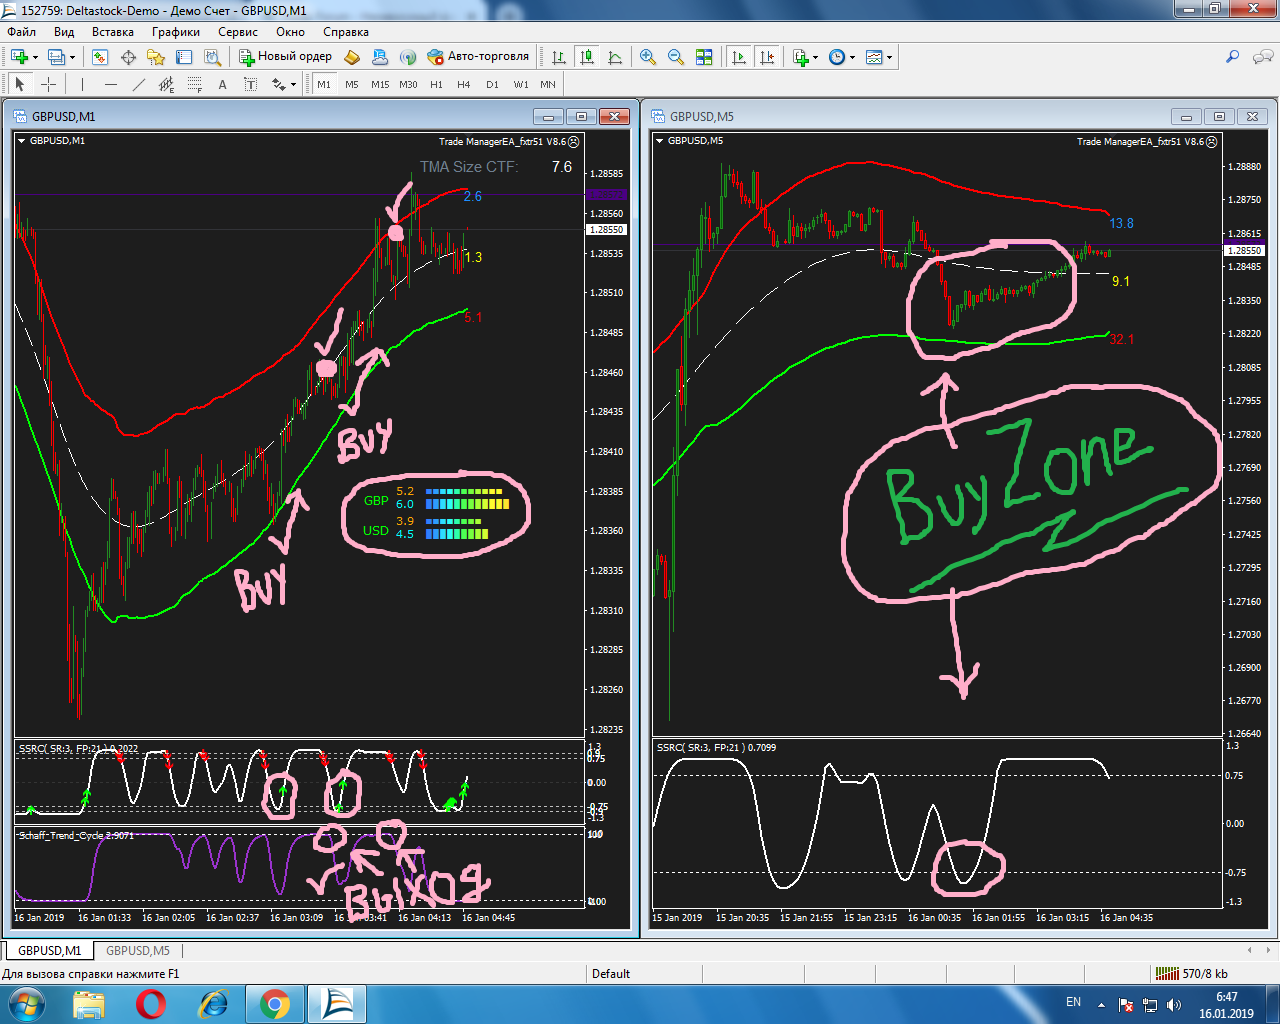Viewport: 1280px width, 1024px height.
Task: Open Google Chrome from the taskbar
Action: tap(274, 1003)
